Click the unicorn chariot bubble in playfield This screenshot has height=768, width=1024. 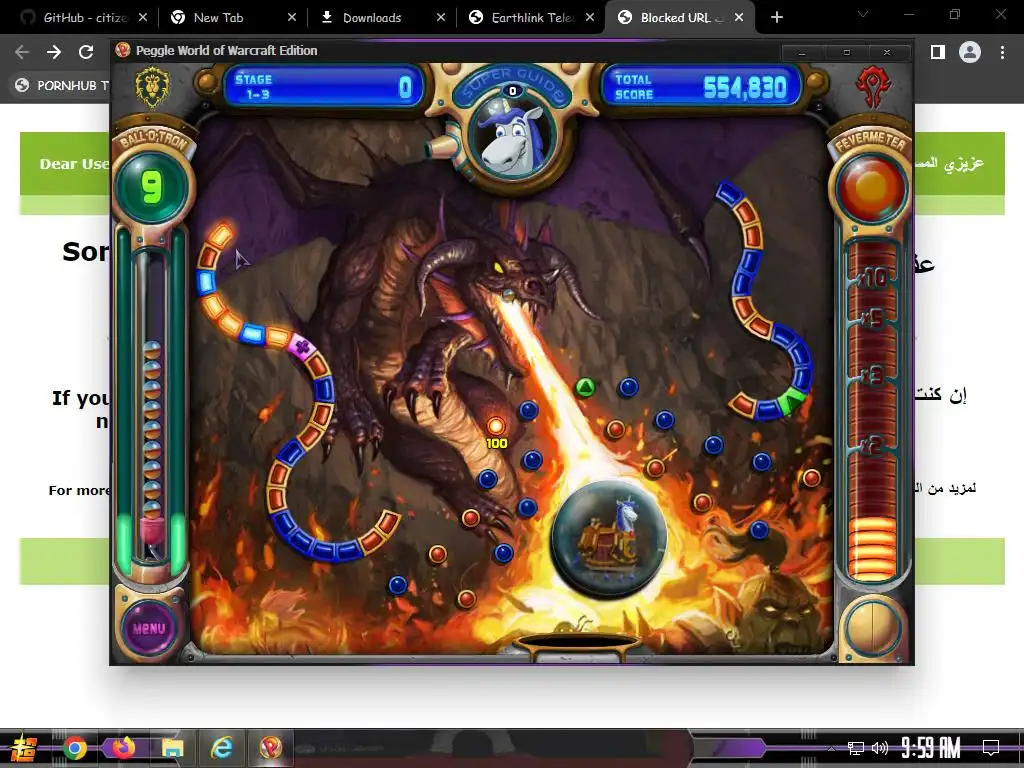(608, 537)
